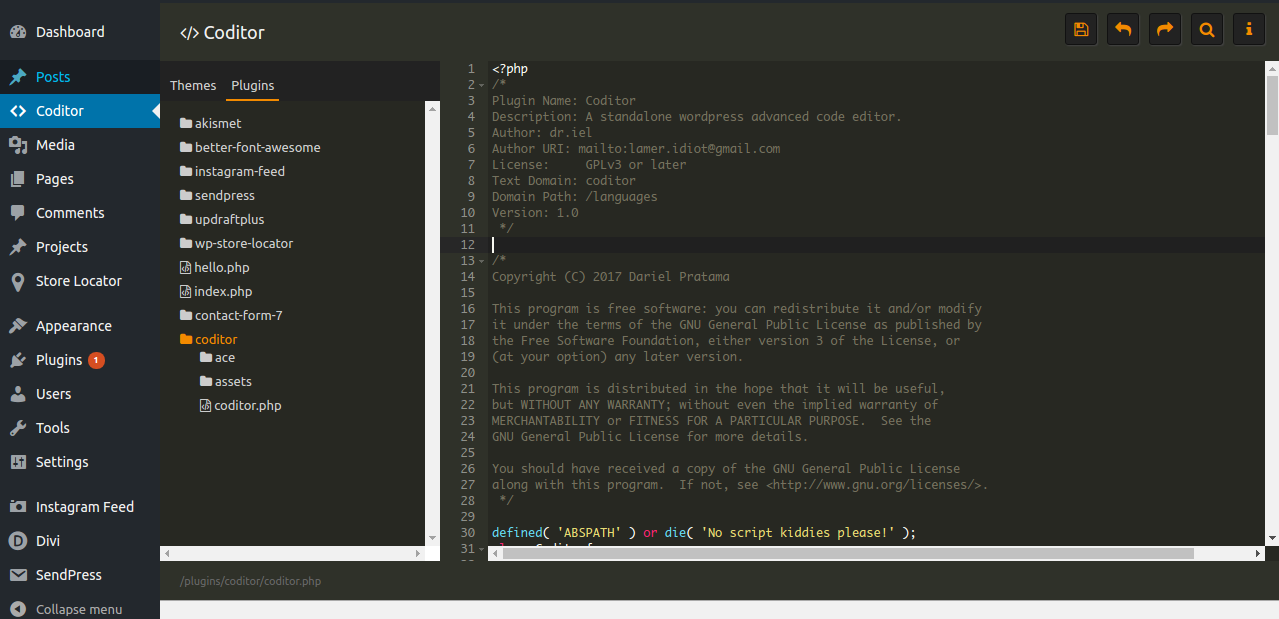The width and height of the screenshot is (1279, 619).
Task: Click the Redo arrow button
Action: tap(1165, 29)
